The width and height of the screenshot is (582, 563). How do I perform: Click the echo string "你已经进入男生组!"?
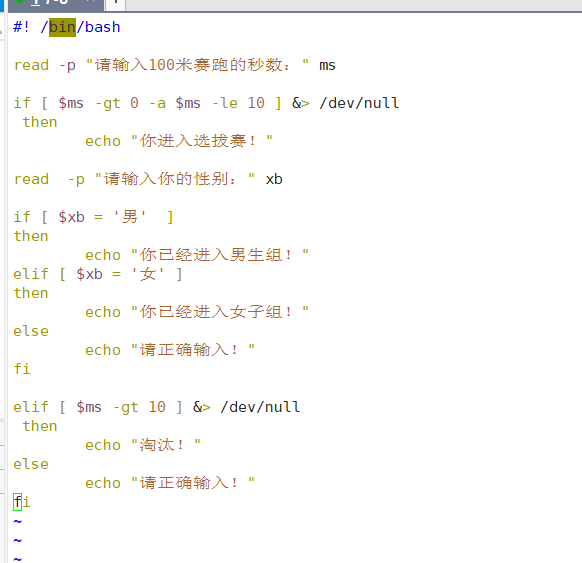pos(220,255)
